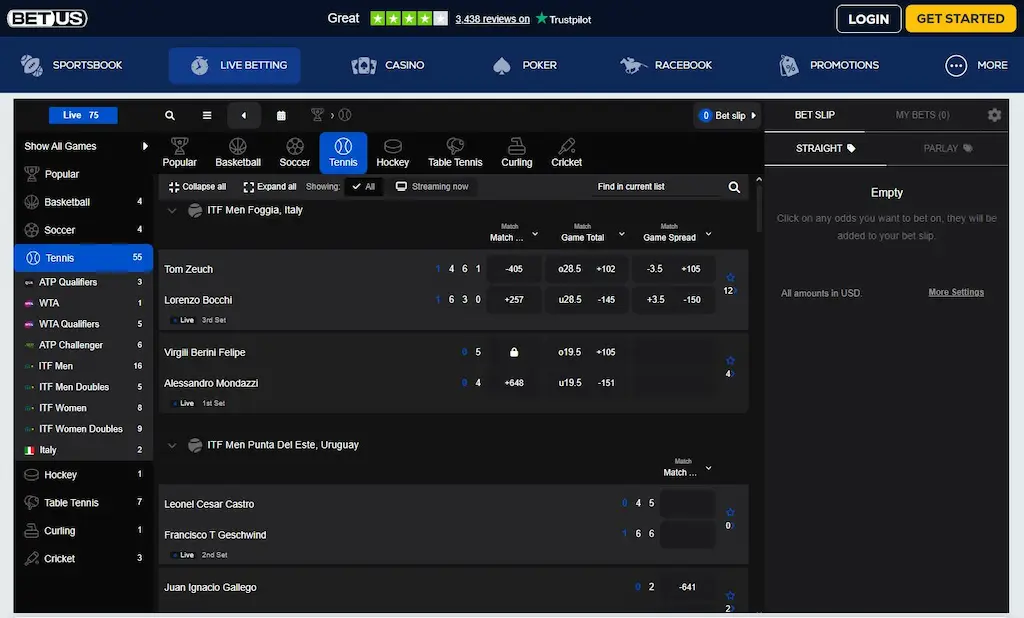1024x618 pixels.
Task: Open ATP Qualifiers sub-league
Action: click(84, 282)
